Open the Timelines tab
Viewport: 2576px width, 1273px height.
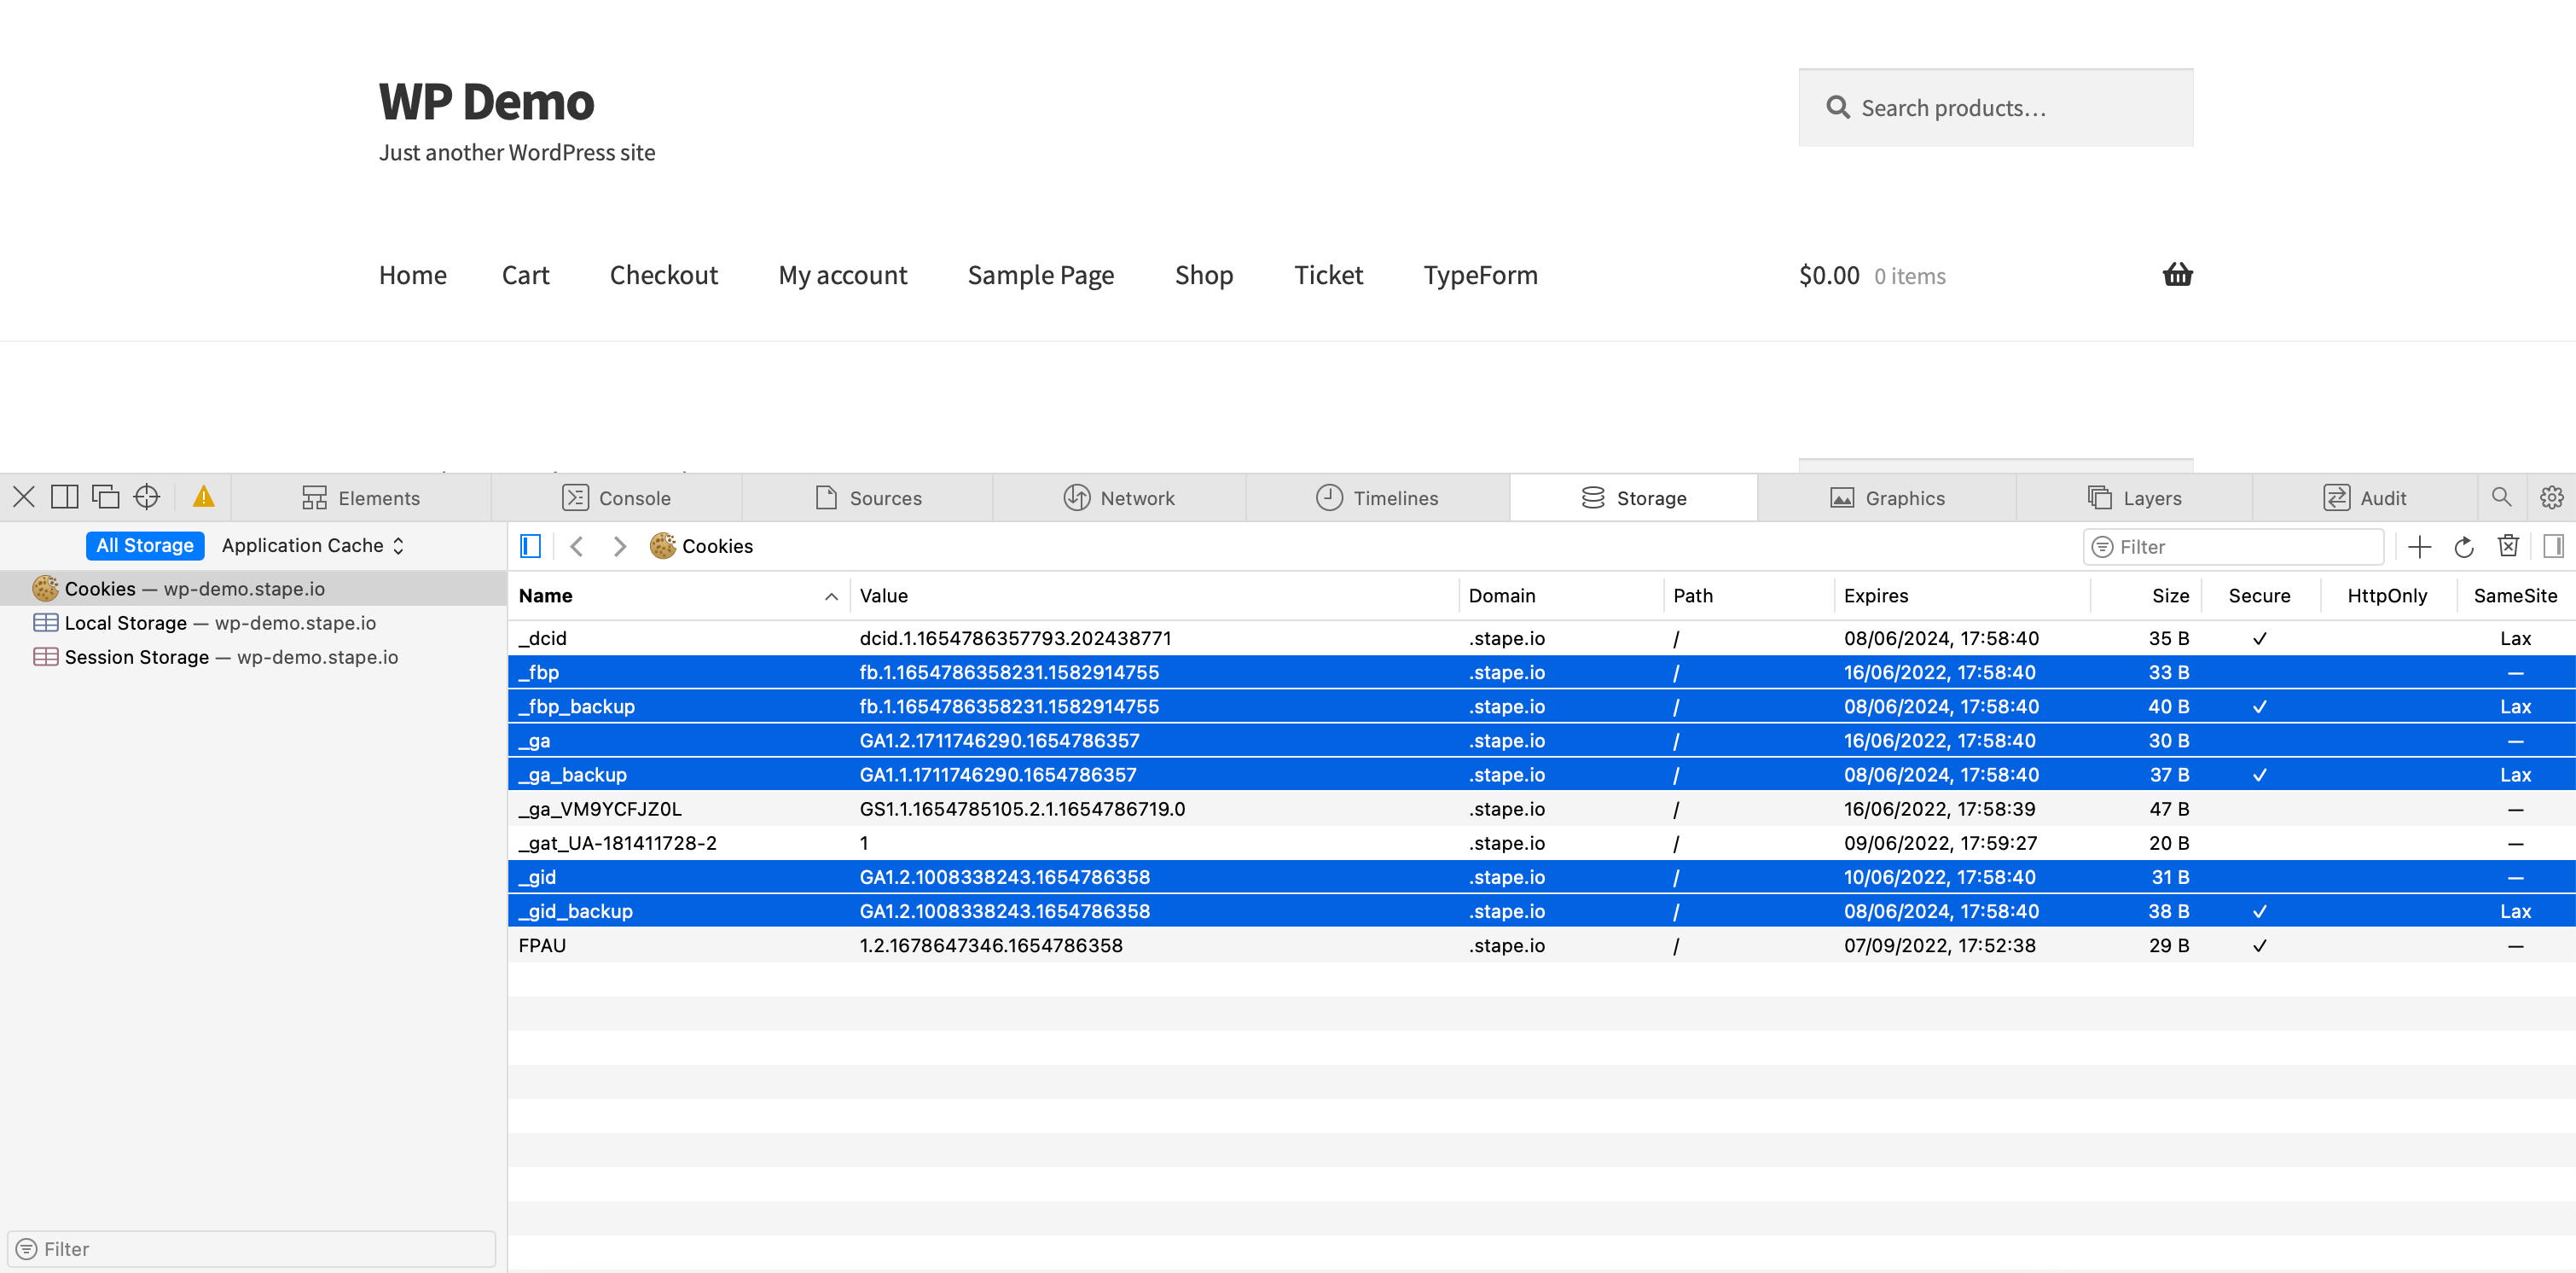point(1377,498)
